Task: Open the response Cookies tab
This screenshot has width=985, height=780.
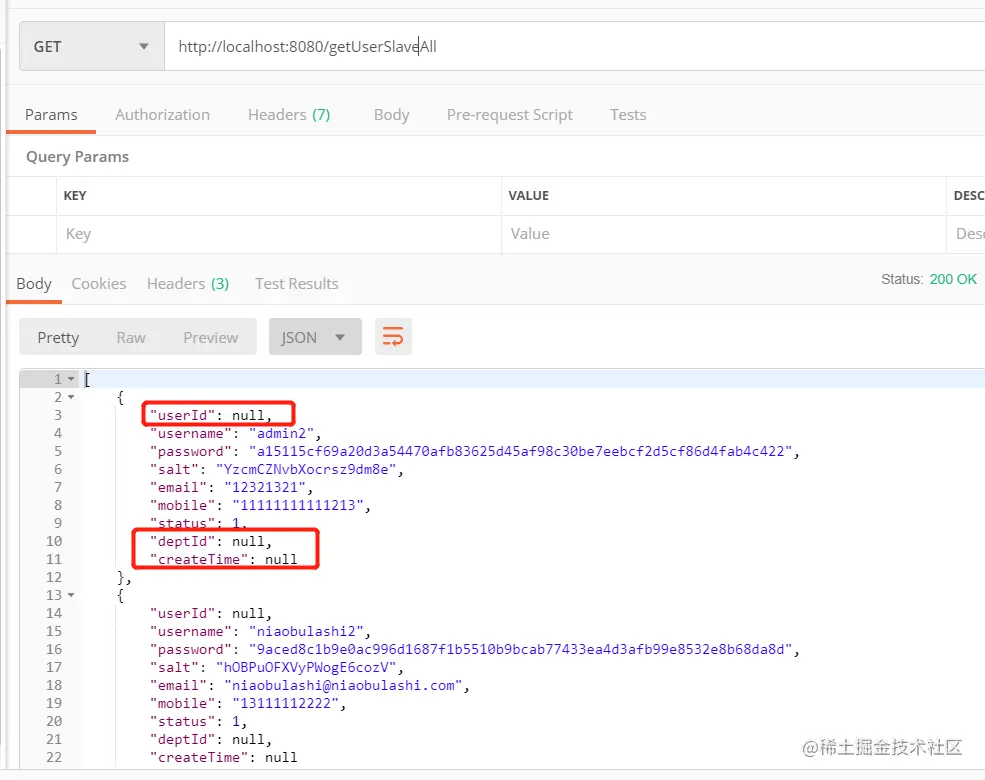Action: [99, 284]
